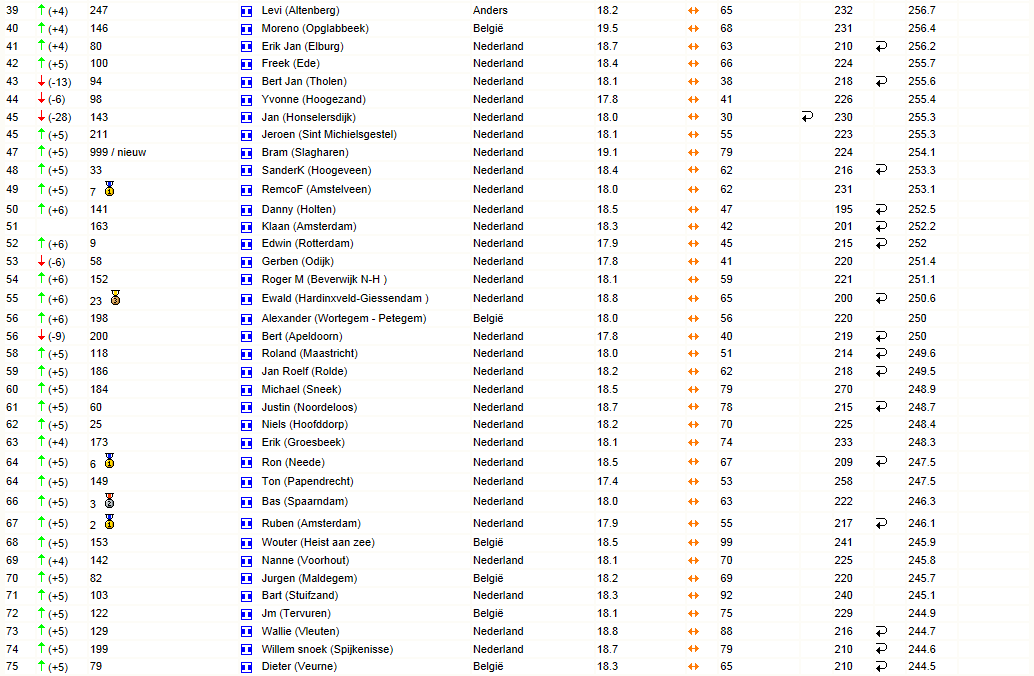Open Moreno (Opglabbeek) entry
1034x676 pixels.
point(315,28)
